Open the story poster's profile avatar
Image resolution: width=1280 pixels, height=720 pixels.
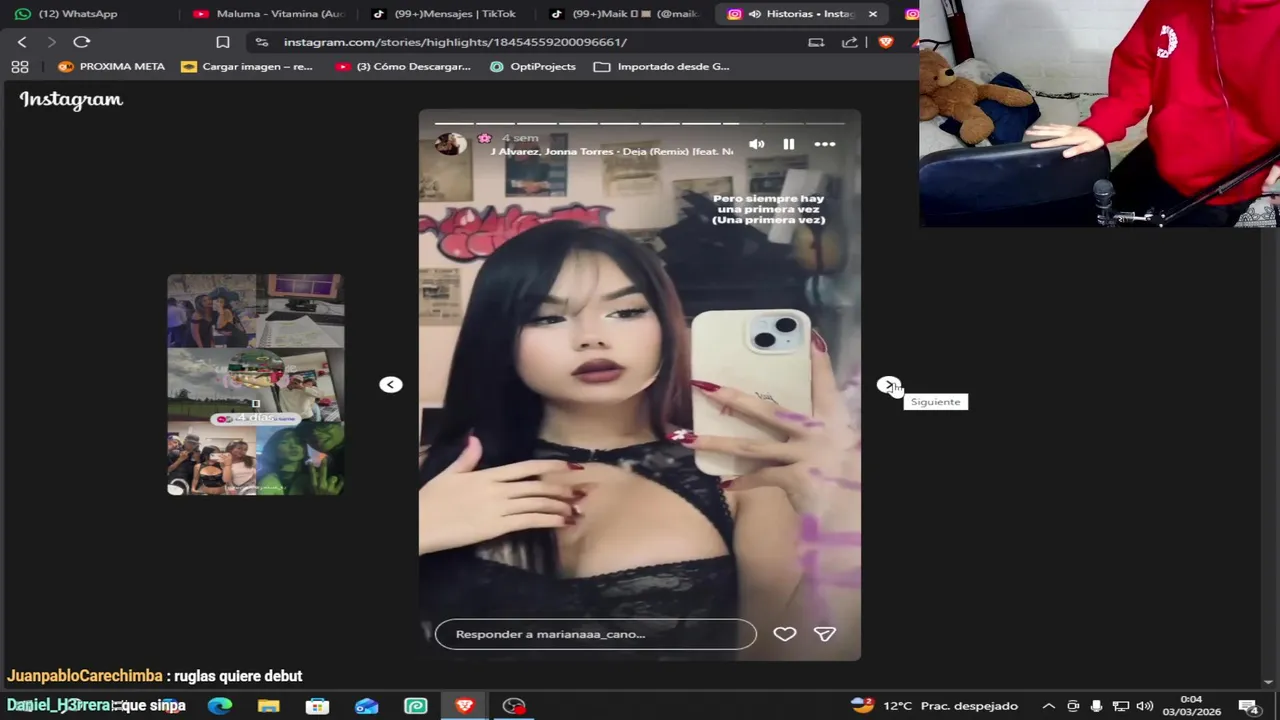[x=451, y=144]
